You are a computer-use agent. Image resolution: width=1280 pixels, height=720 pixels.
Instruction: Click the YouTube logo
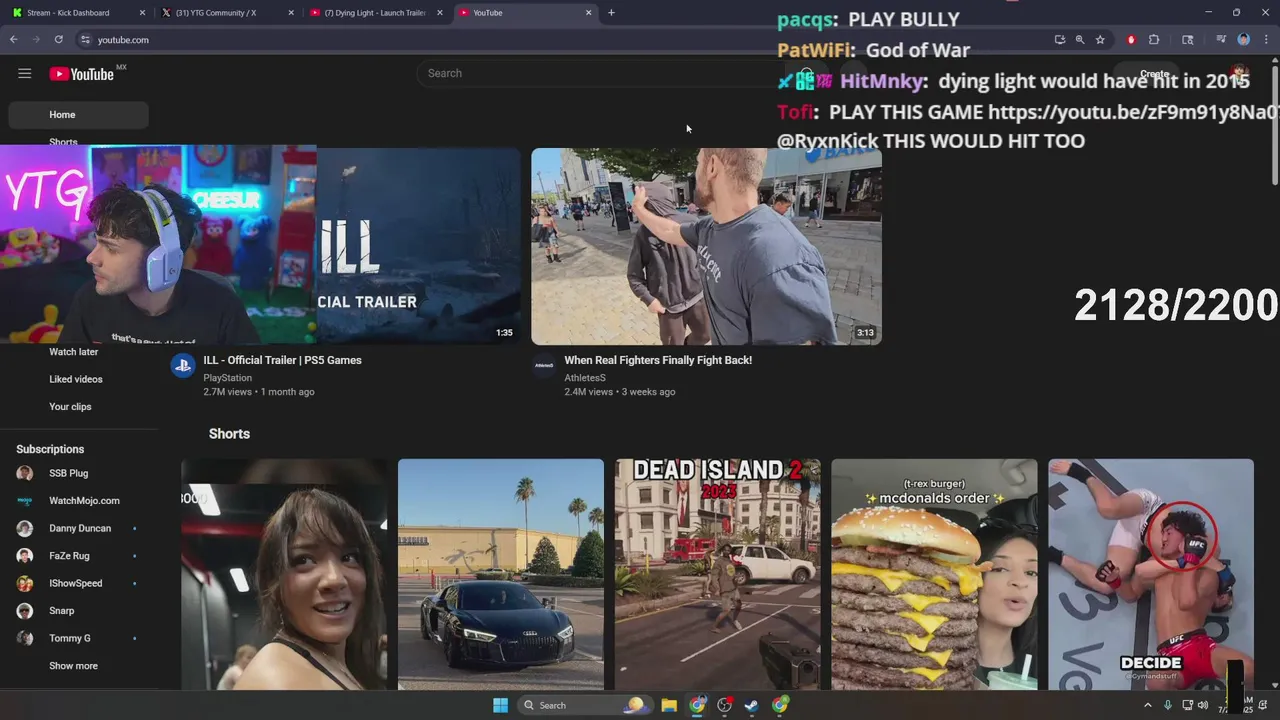tap(82, 74)
